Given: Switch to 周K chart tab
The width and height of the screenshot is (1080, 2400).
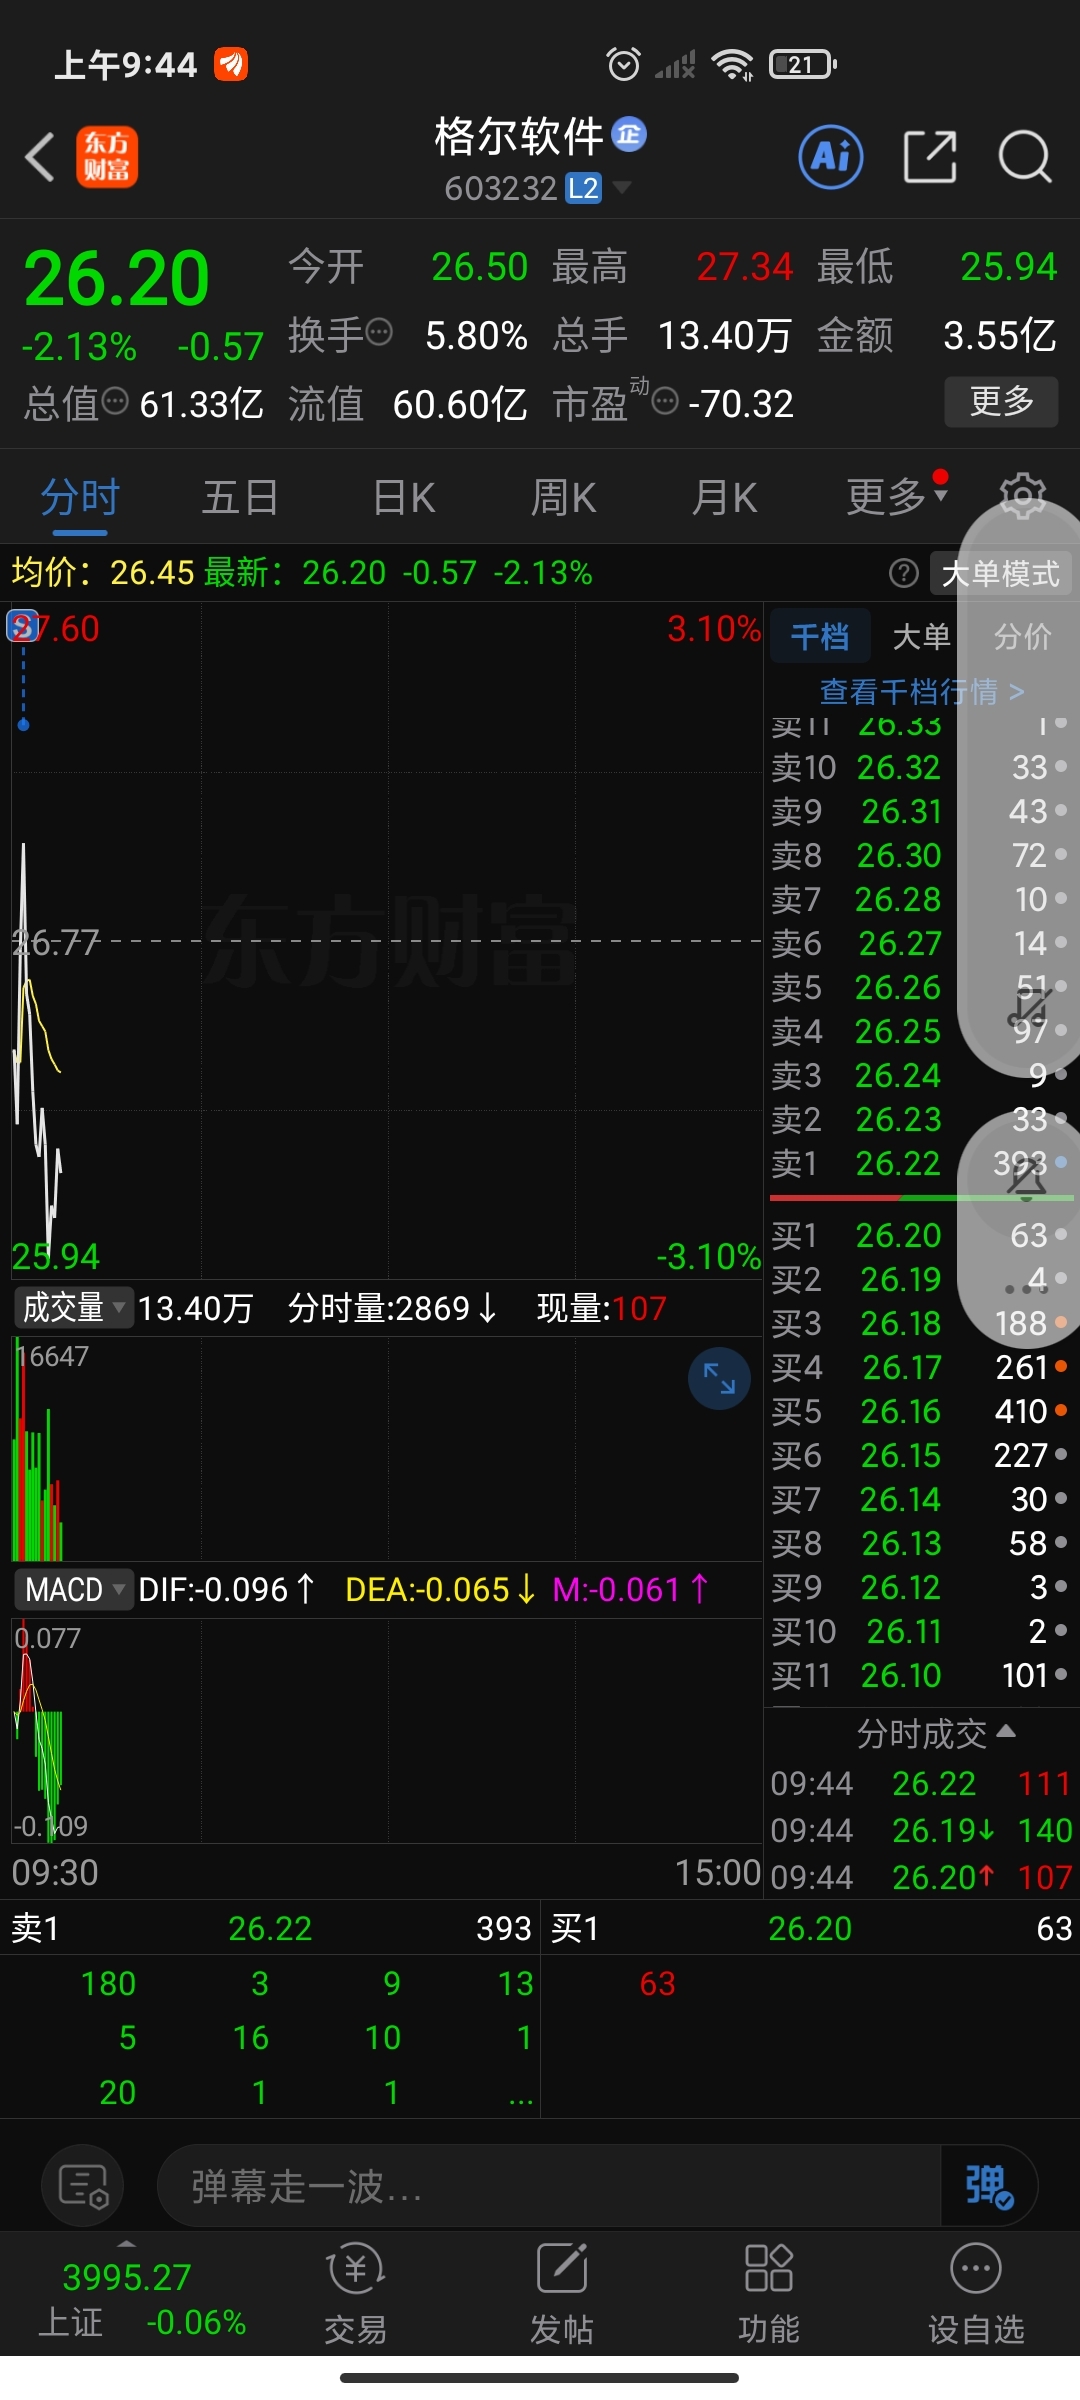Looking at the screenshot, I should click(563, 497).
